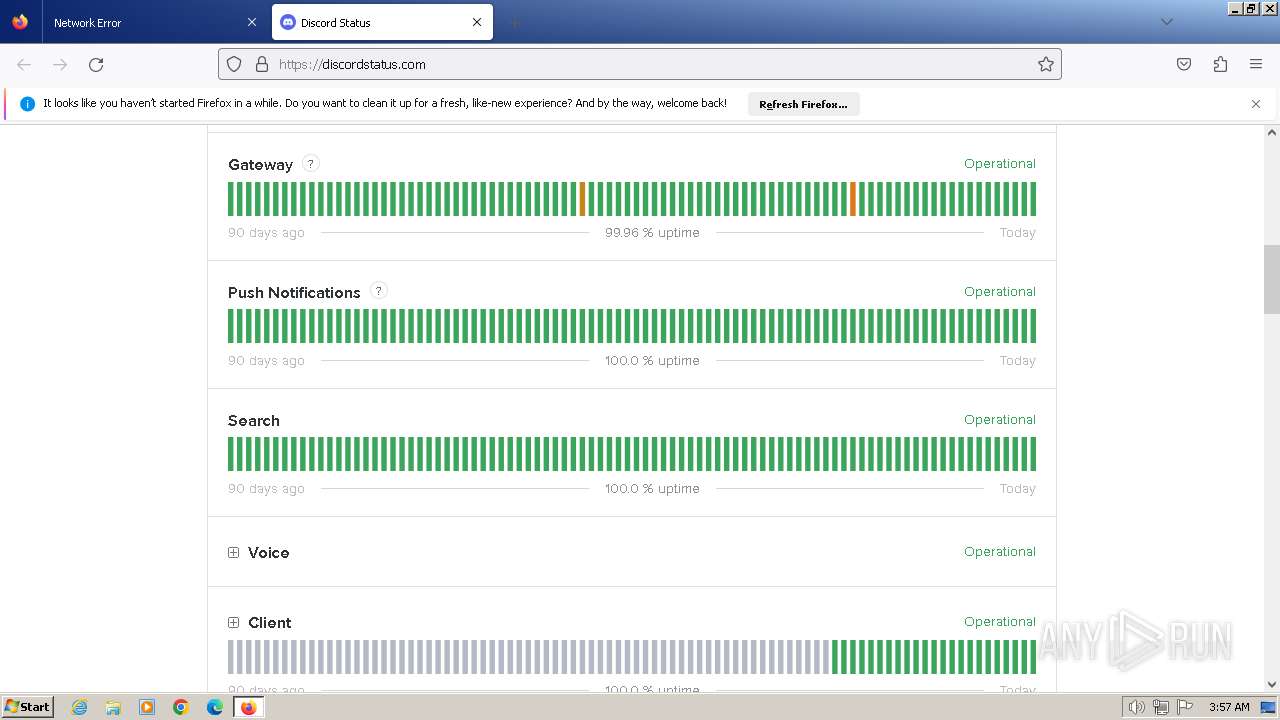The width and height of the screenshot is (1280, 720).
Task: Switch to the Network Error tab
Action: pos(144,22)
